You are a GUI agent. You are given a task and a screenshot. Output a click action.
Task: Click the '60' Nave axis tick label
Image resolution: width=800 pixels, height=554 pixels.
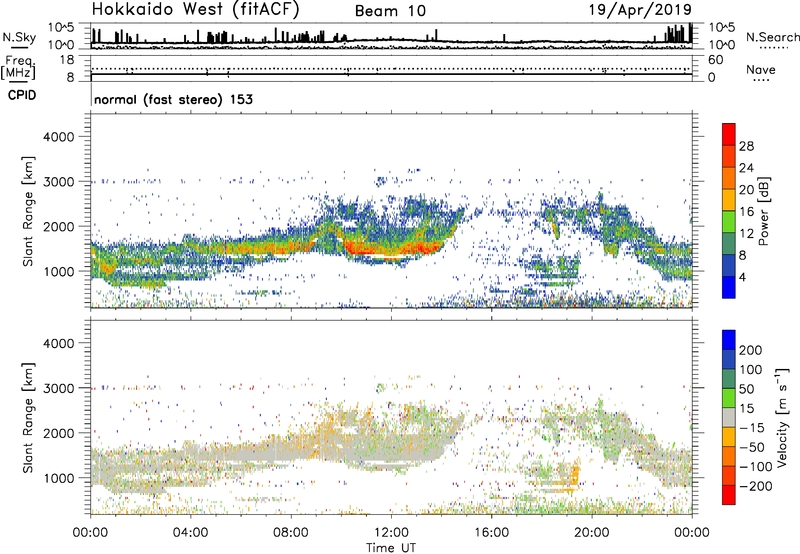click(715, 60)
